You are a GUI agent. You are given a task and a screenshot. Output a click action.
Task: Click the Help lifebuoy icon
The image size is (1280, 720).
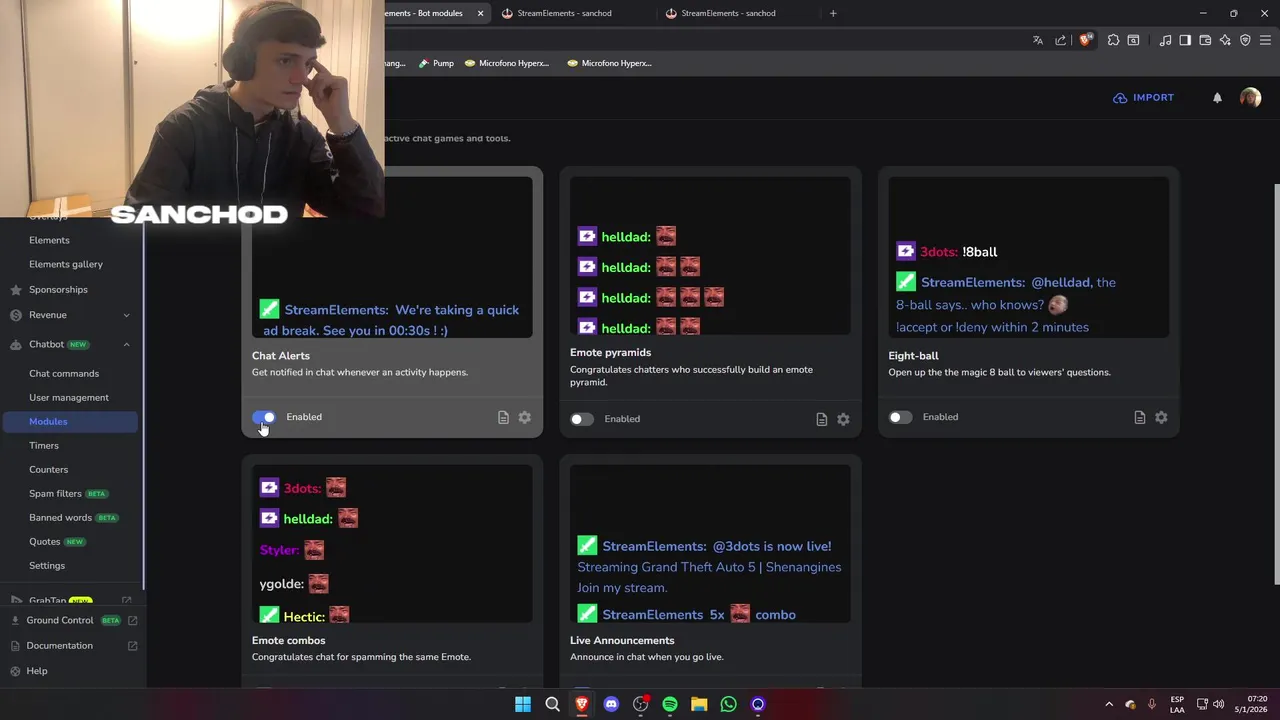click(x=15, y=671)
